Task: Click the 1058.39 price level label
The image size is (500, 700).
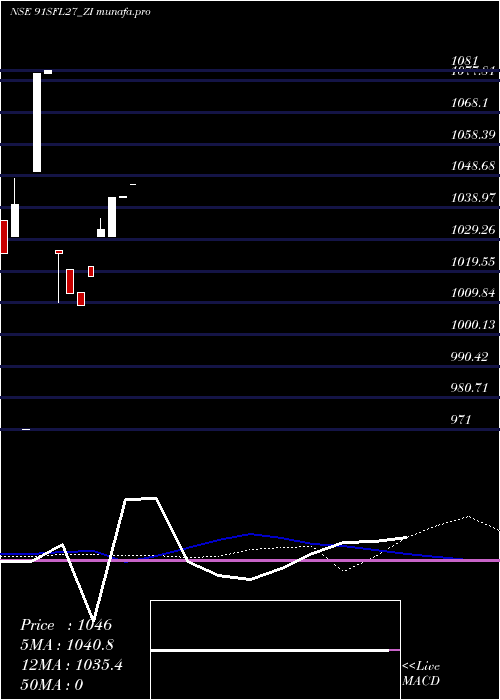Action: point(473,134)
